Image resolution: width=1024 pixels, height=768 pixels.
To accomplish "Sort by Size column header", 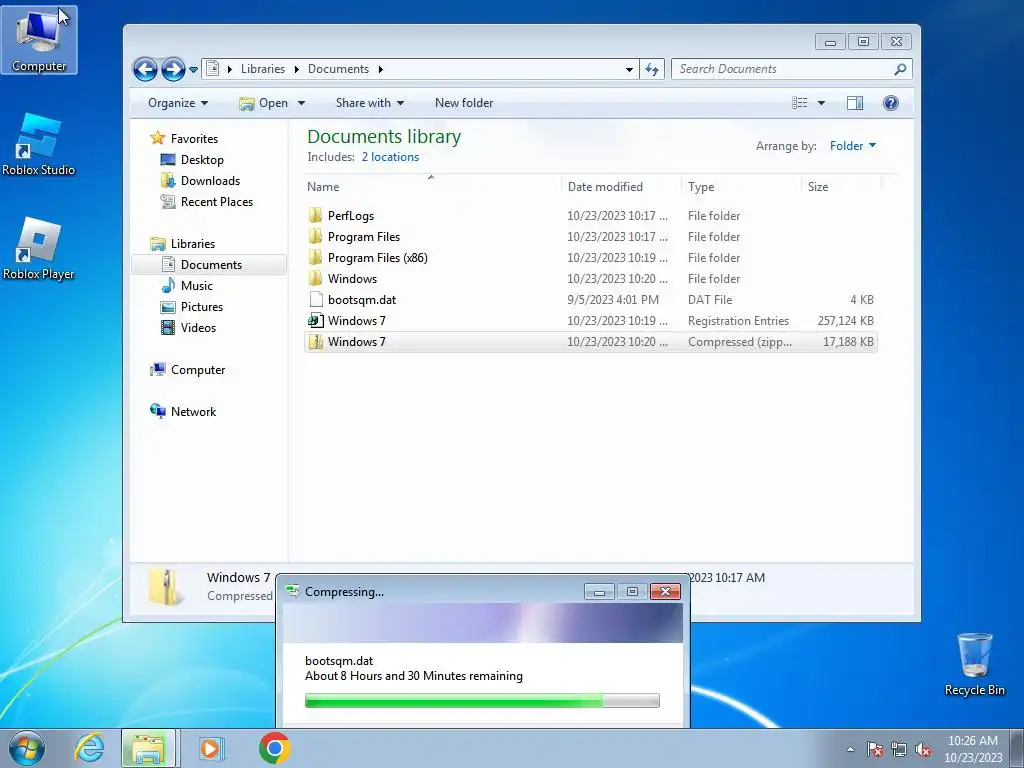I will pos(841,187).
